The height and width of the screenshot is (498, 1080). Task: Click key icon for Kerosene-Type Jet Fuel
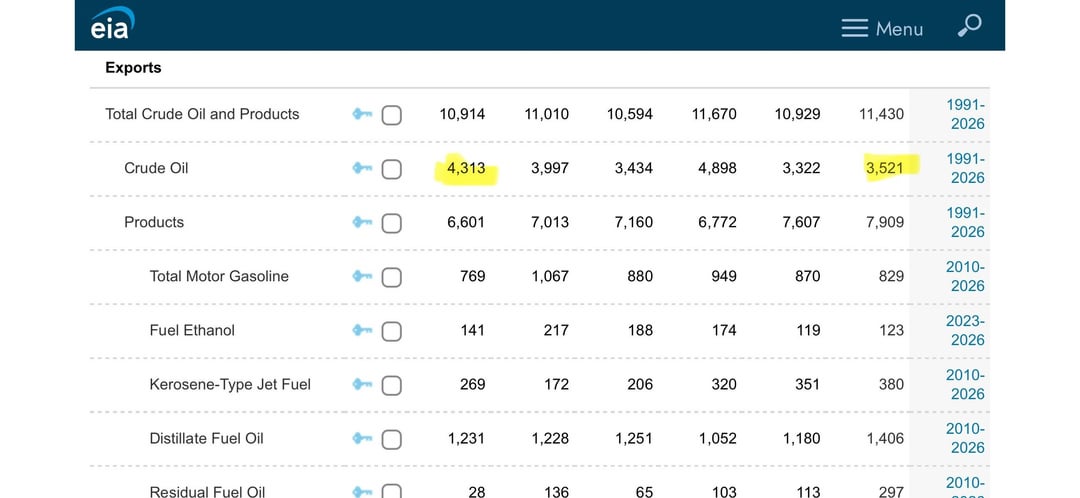click(x=362, y=384)
